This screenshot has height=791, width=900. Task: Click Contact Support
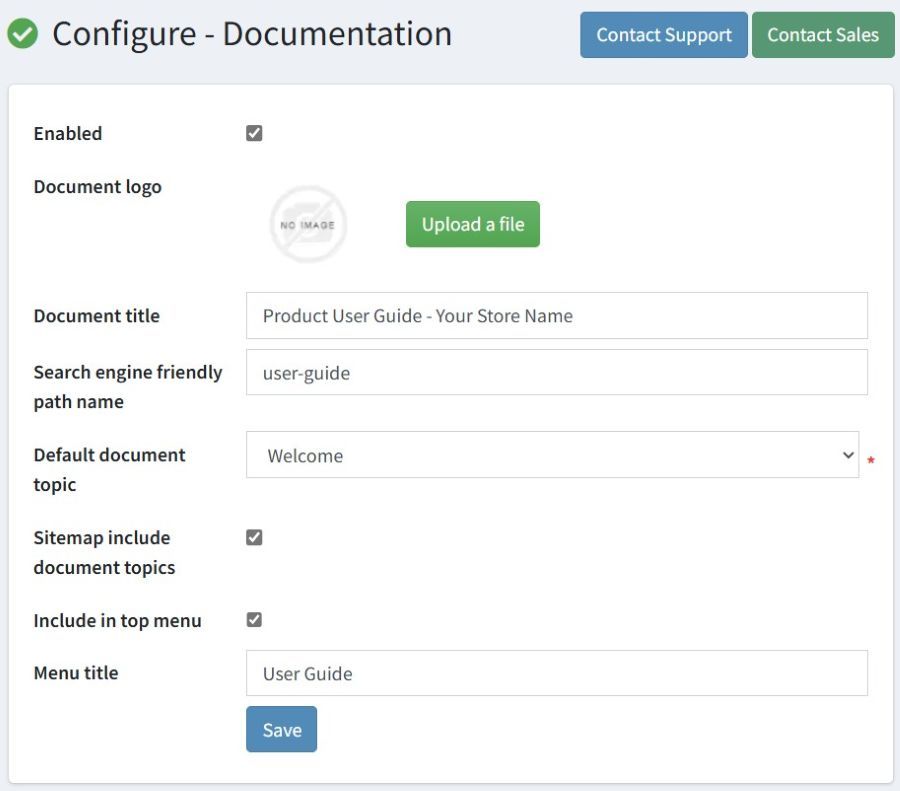point(663,34)
